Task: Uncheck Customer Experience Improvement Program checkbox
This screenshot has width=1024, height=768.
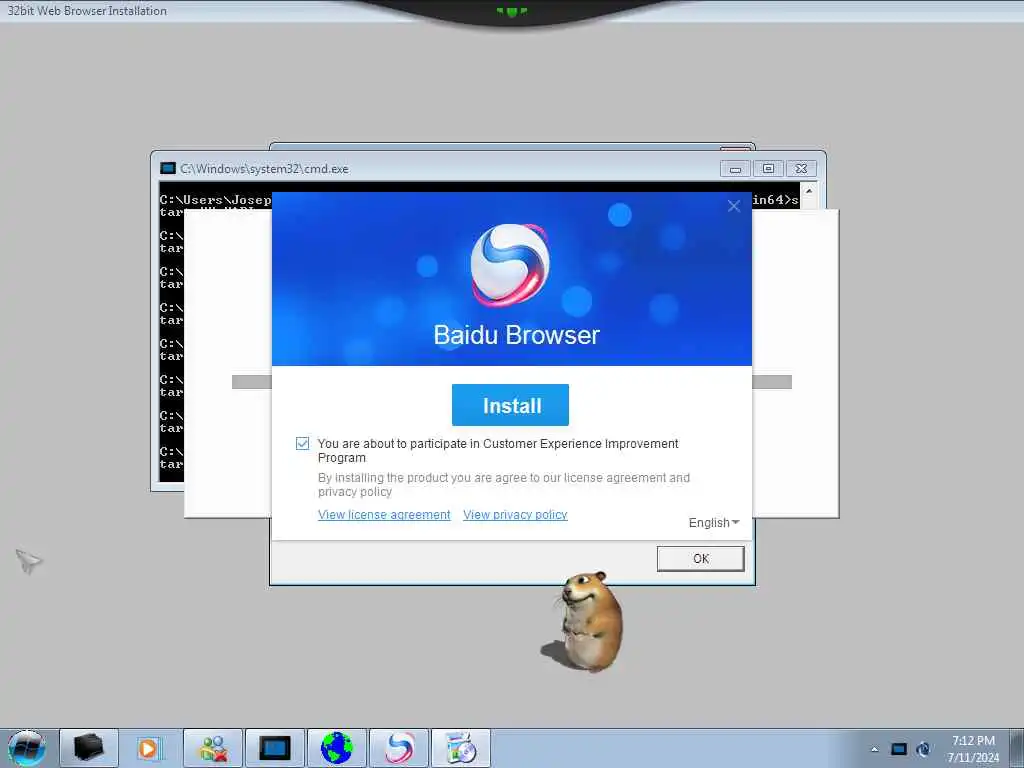Action: click(302, 443)
